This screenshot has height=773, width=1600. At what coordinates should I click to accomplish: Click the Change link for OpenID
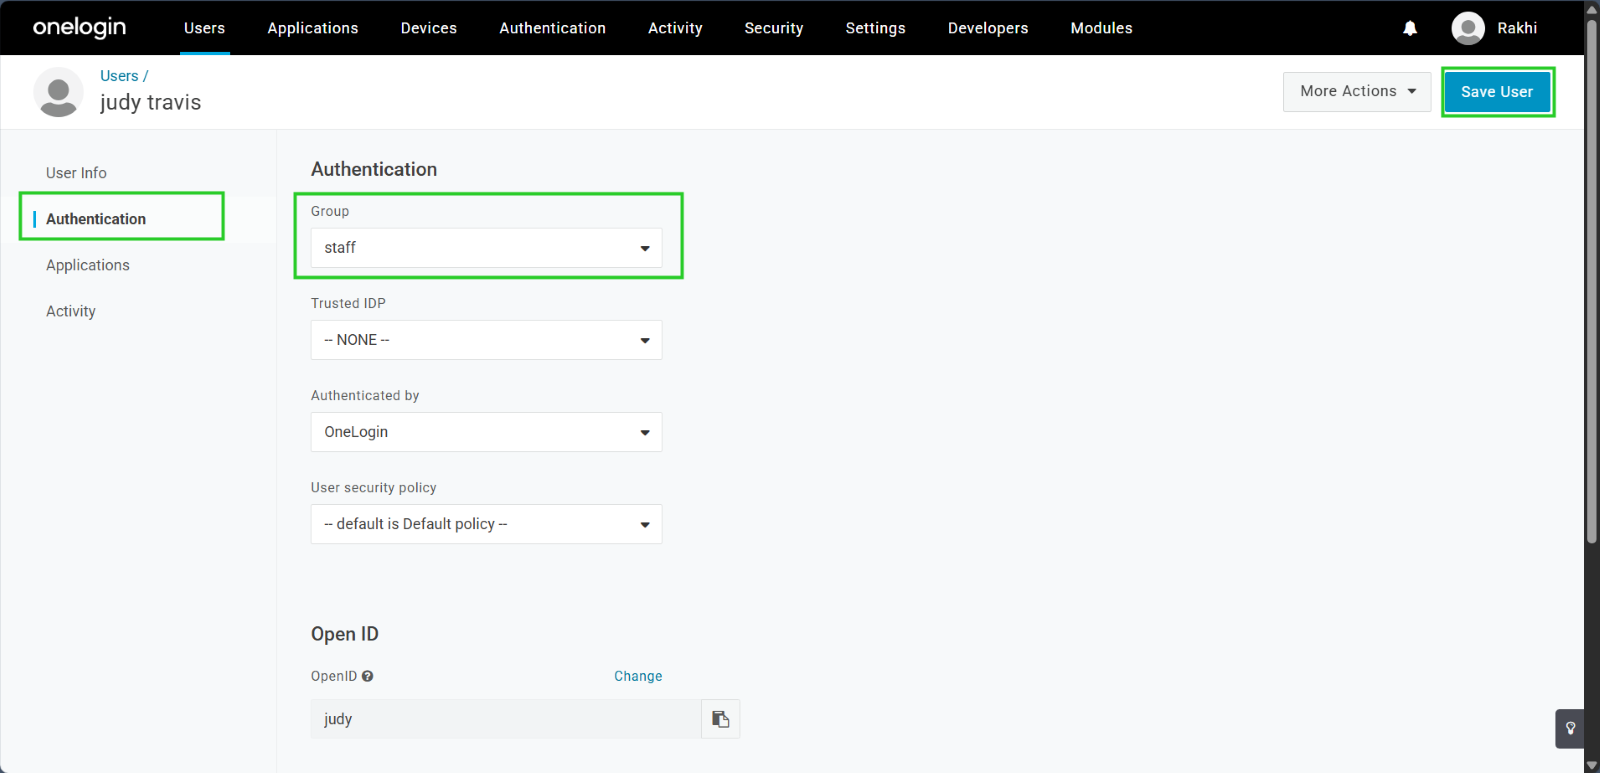(x=638, y=676)
